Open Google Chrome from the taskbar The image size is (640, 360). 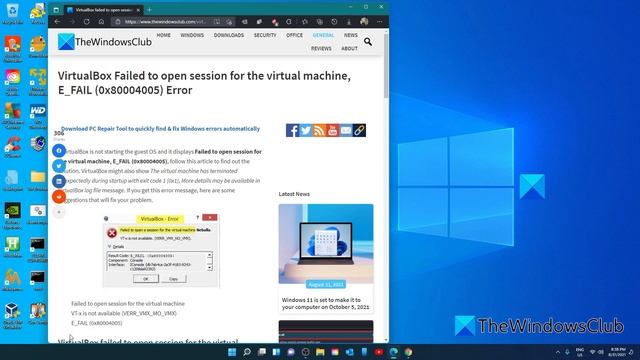tap(408, 352)
